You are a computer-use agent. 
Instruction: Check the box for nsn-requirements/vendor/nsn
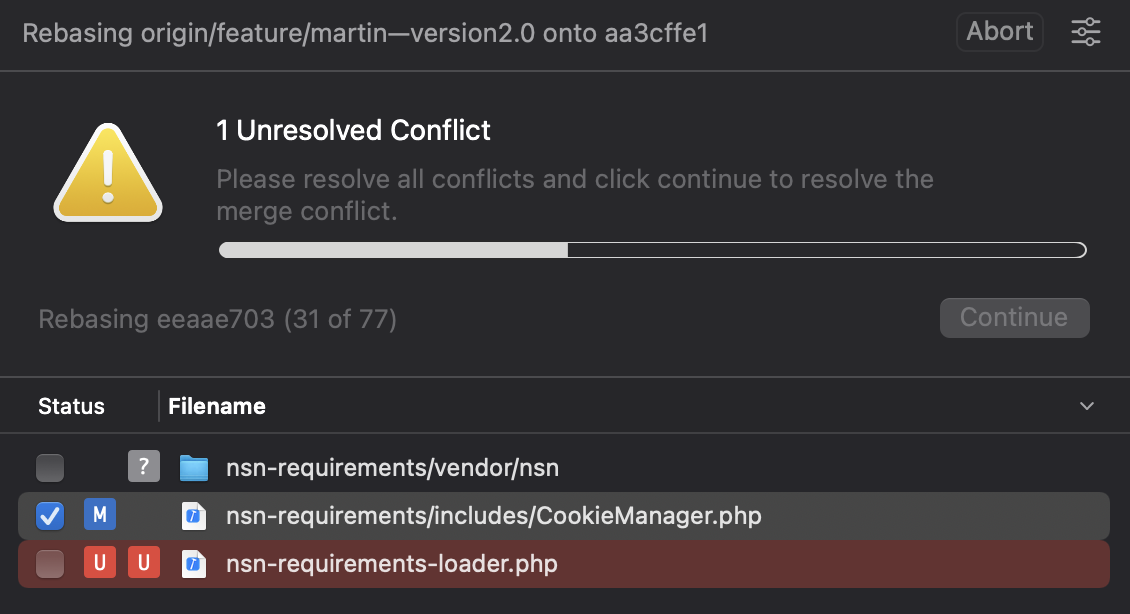[50, 467]
